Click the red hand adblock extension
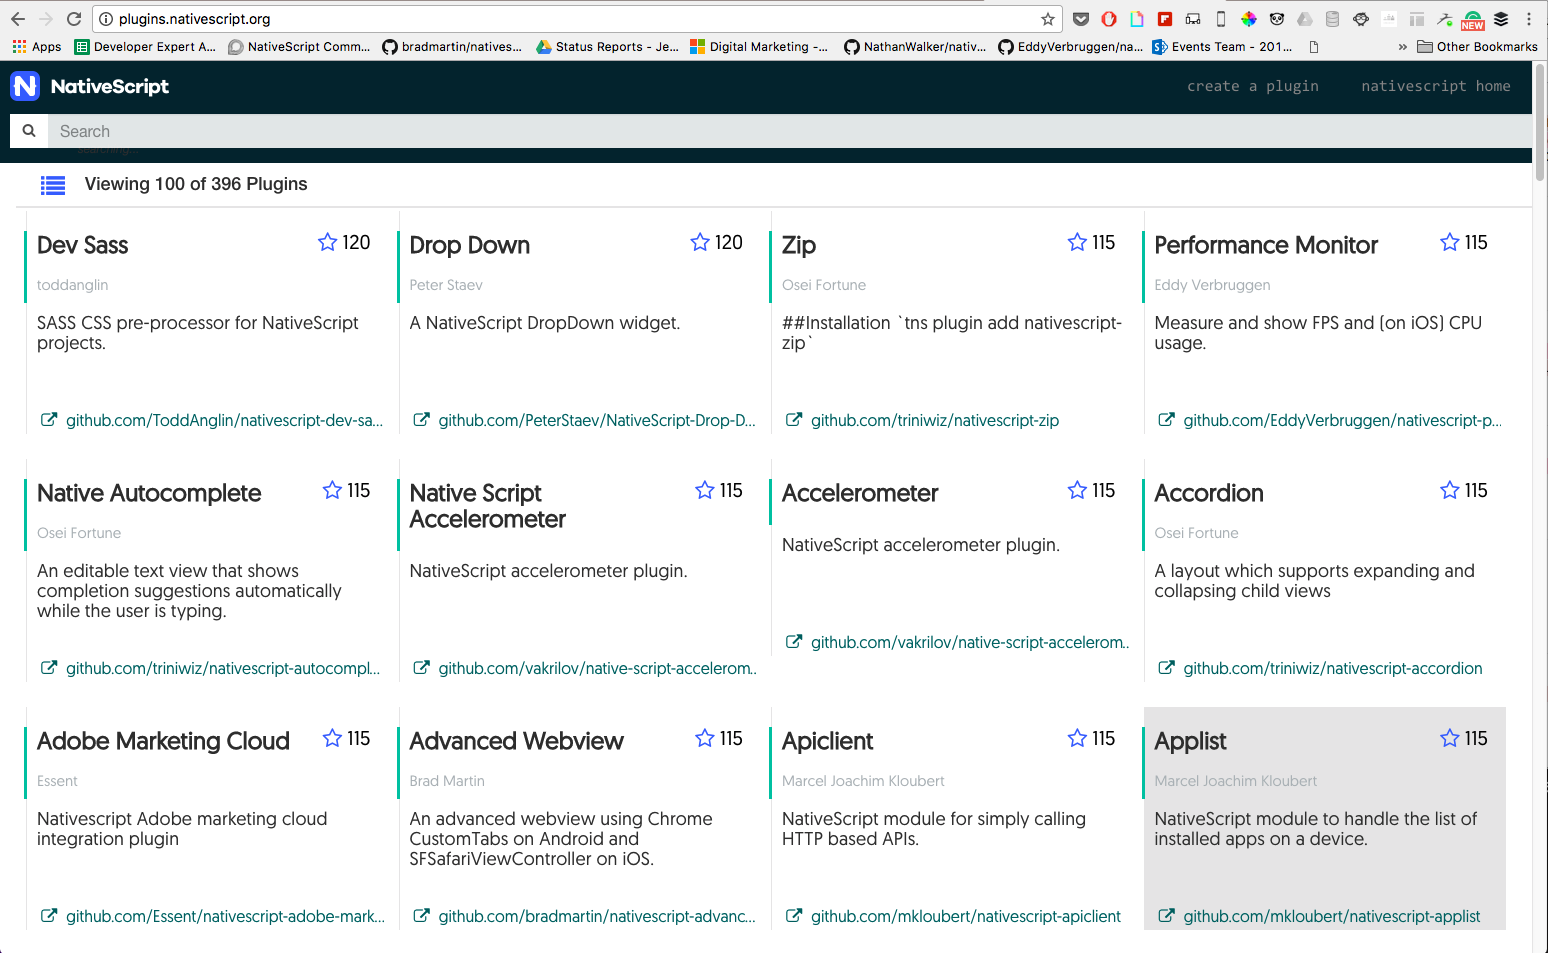The width and height of the screenshot is (1548, 953). 1109,19
